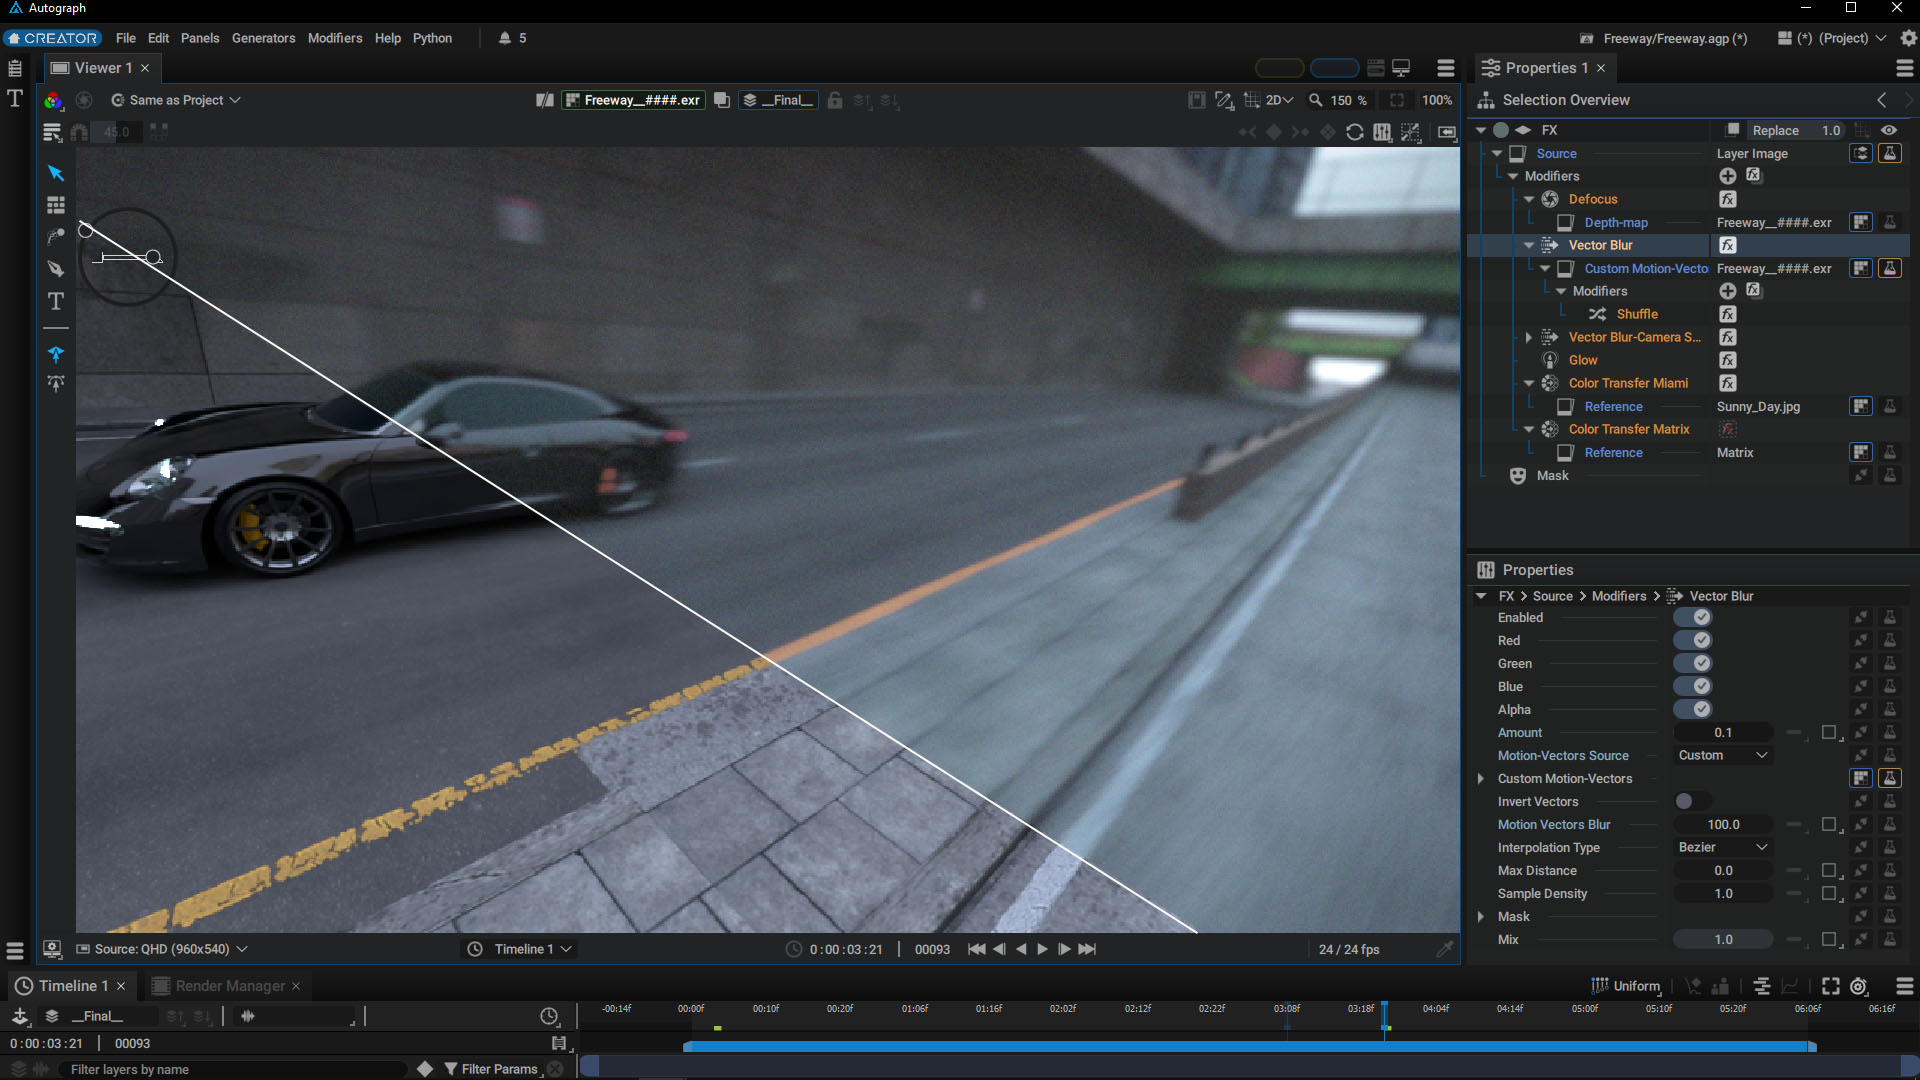Image resolution: width=1920 pixels, height=1080 pixels.
Task: Click the Shuffle modifier FX icon
Action: point(1727,314)
